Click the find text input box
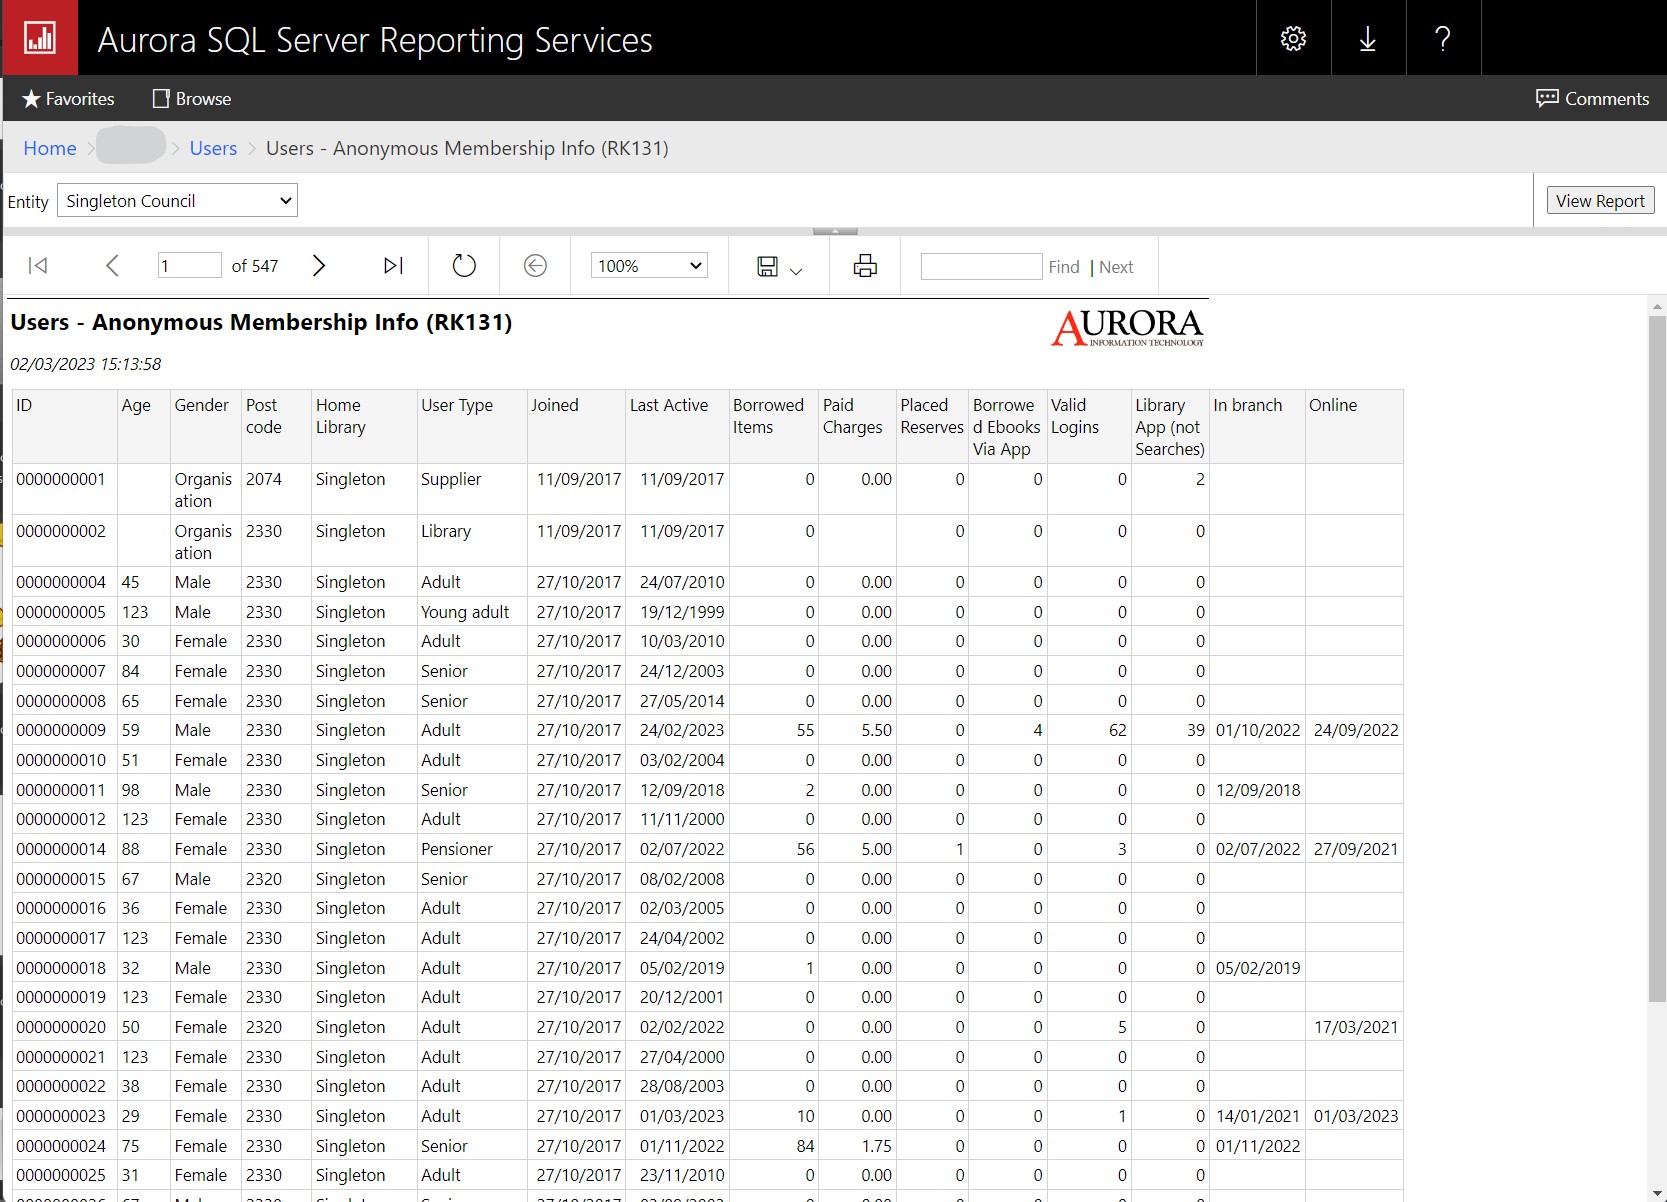1667x1202 pixels. pyautogui.click(x=981, y=266)
